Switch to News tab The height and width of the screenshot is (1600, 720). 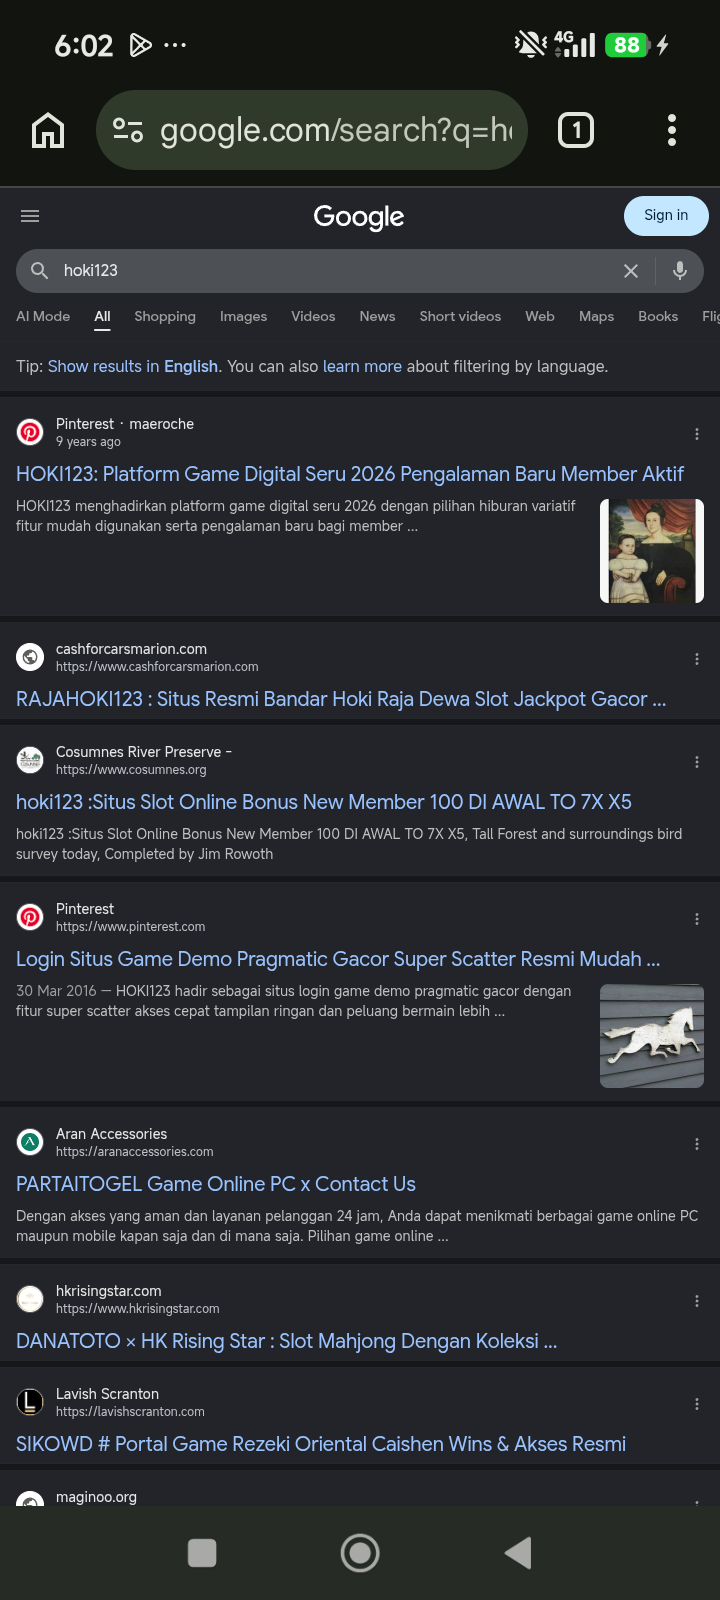click(x=377, y=316)
